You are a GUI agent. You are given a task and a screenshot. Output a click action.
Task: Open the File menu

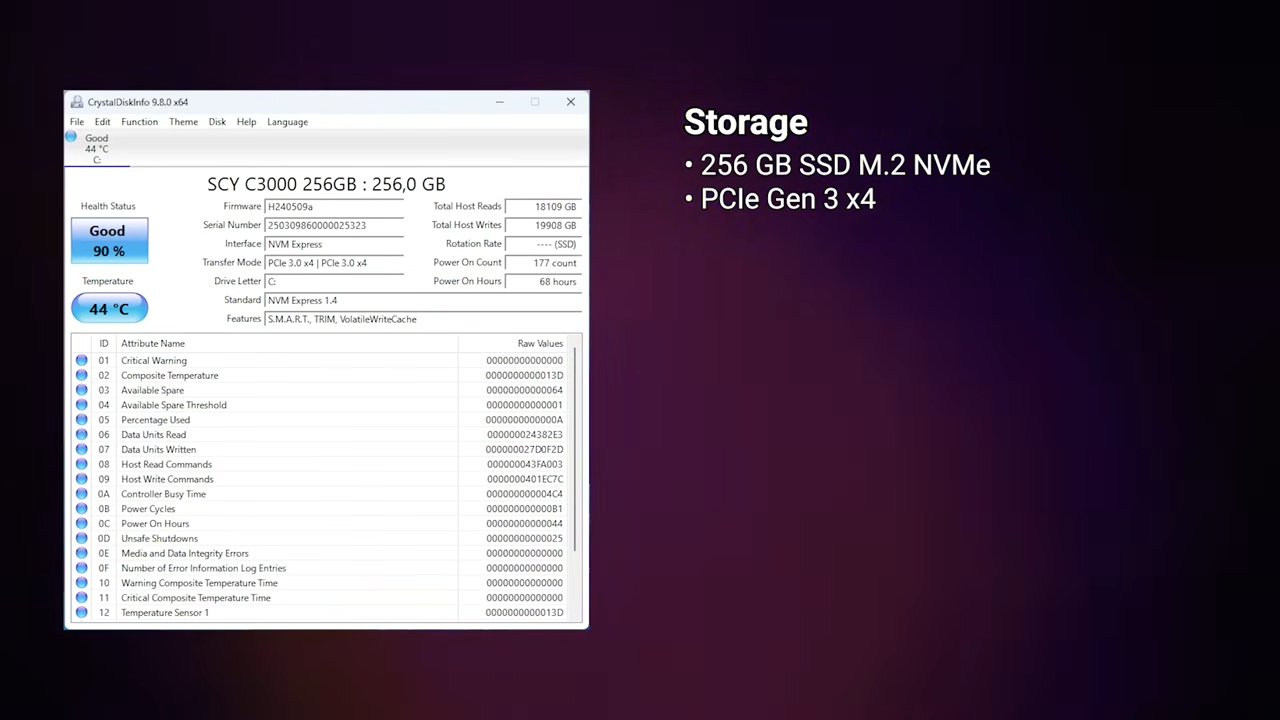click(x=77, y=122)
